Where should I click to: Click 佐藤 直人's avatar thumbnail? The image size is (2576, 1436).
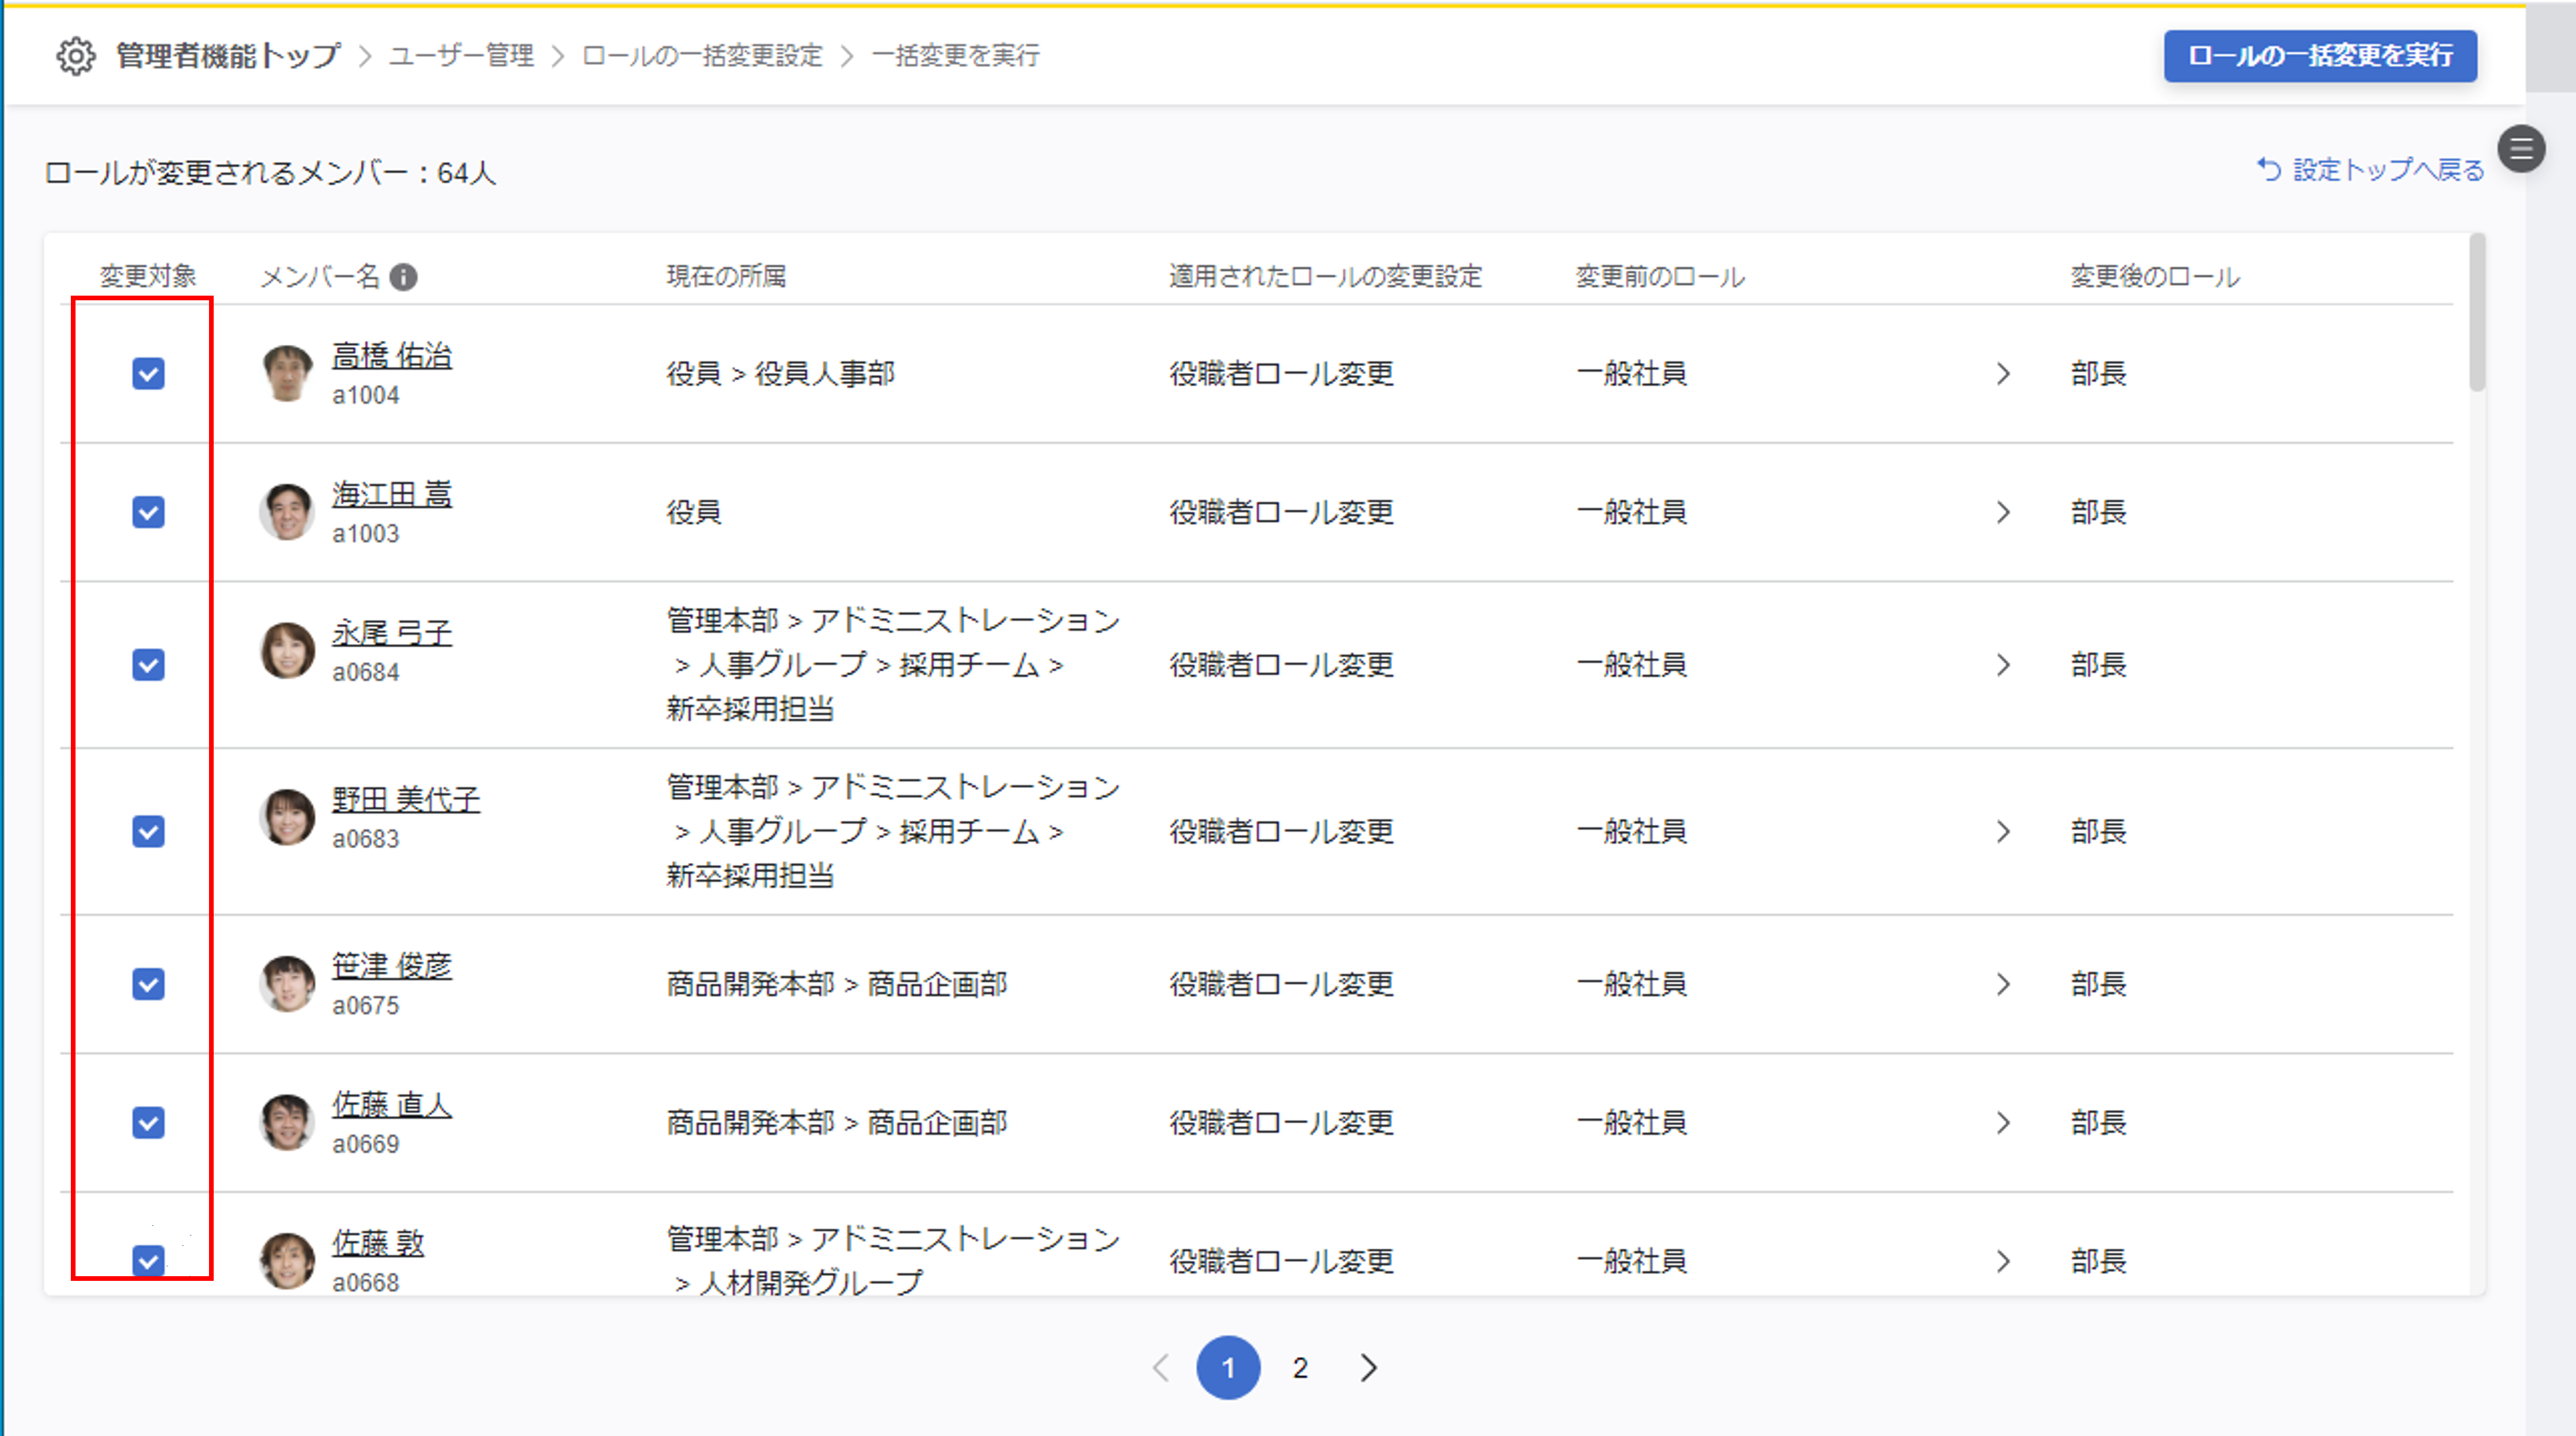(287, 1122)
